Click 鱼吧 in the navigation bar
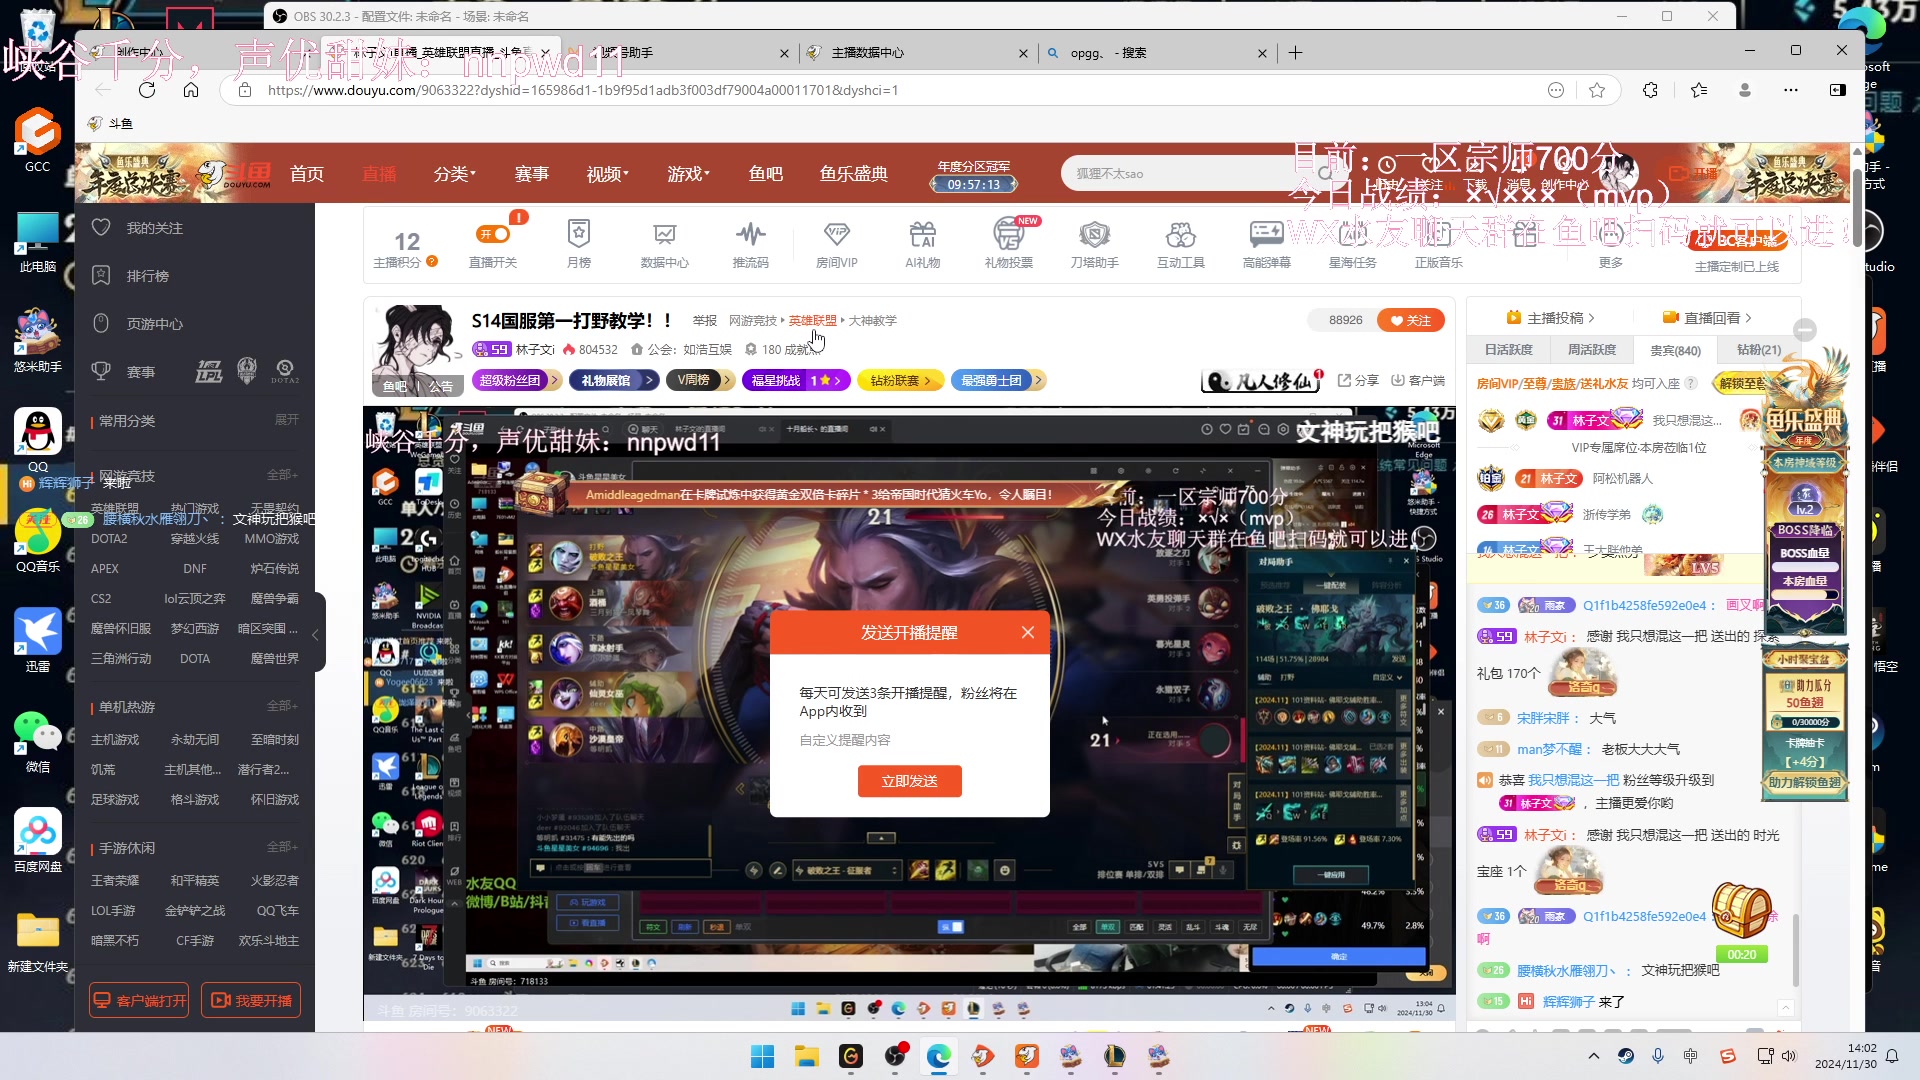 [766, 174]
